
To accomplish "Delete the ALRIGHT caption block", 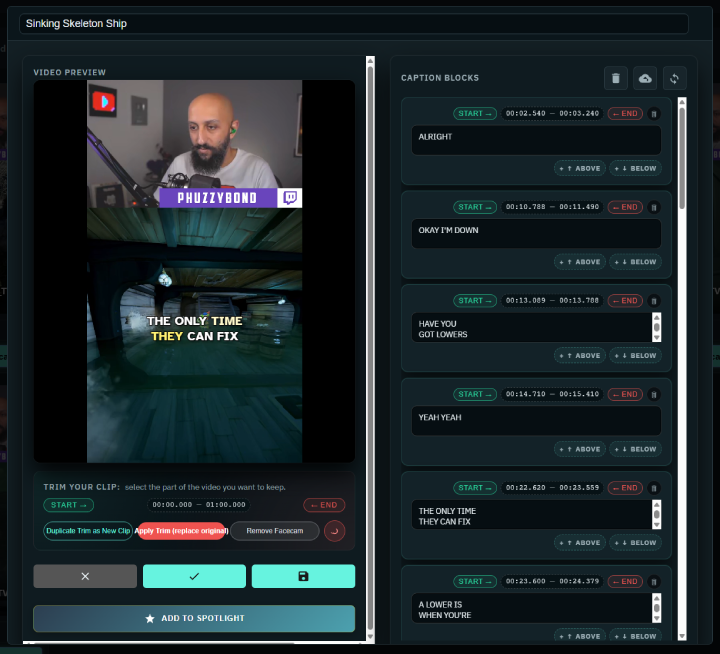I will (654, 113).
